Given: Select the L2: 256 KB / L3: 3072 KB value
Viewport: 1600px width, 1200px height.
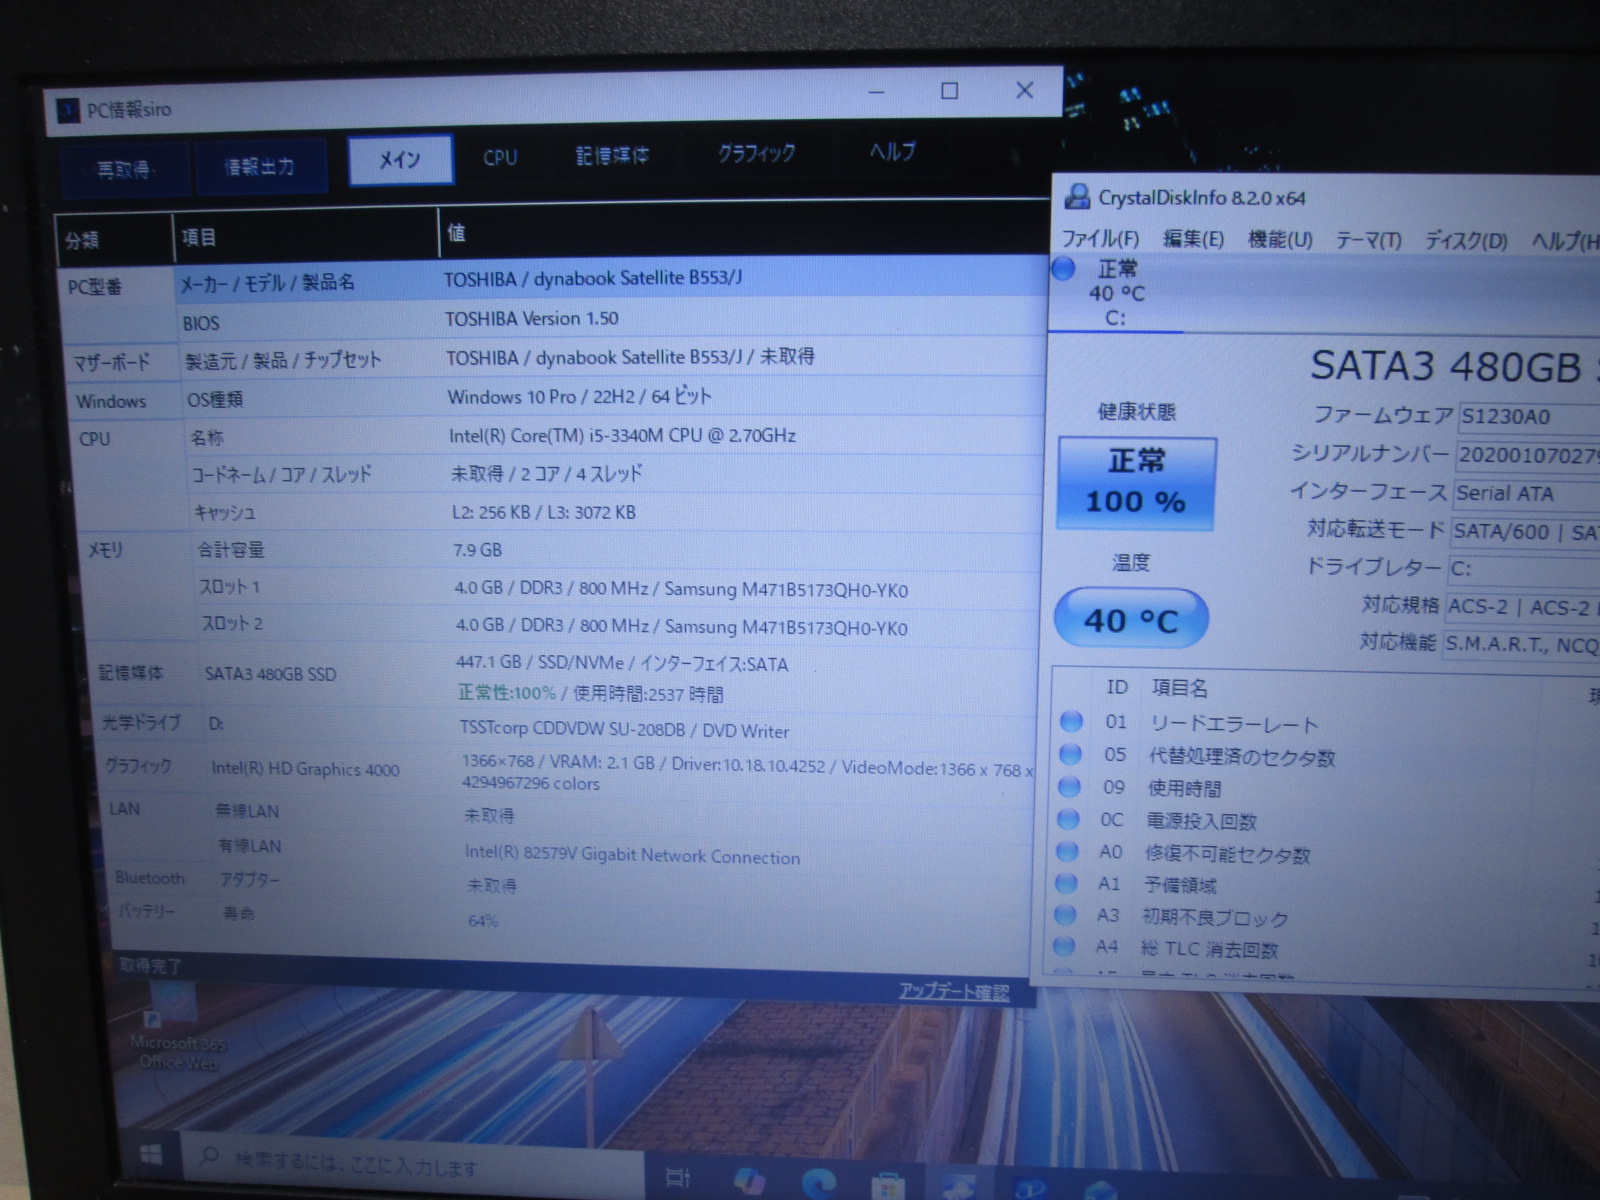Looking at the screenshot, I should tap(543, 512).
